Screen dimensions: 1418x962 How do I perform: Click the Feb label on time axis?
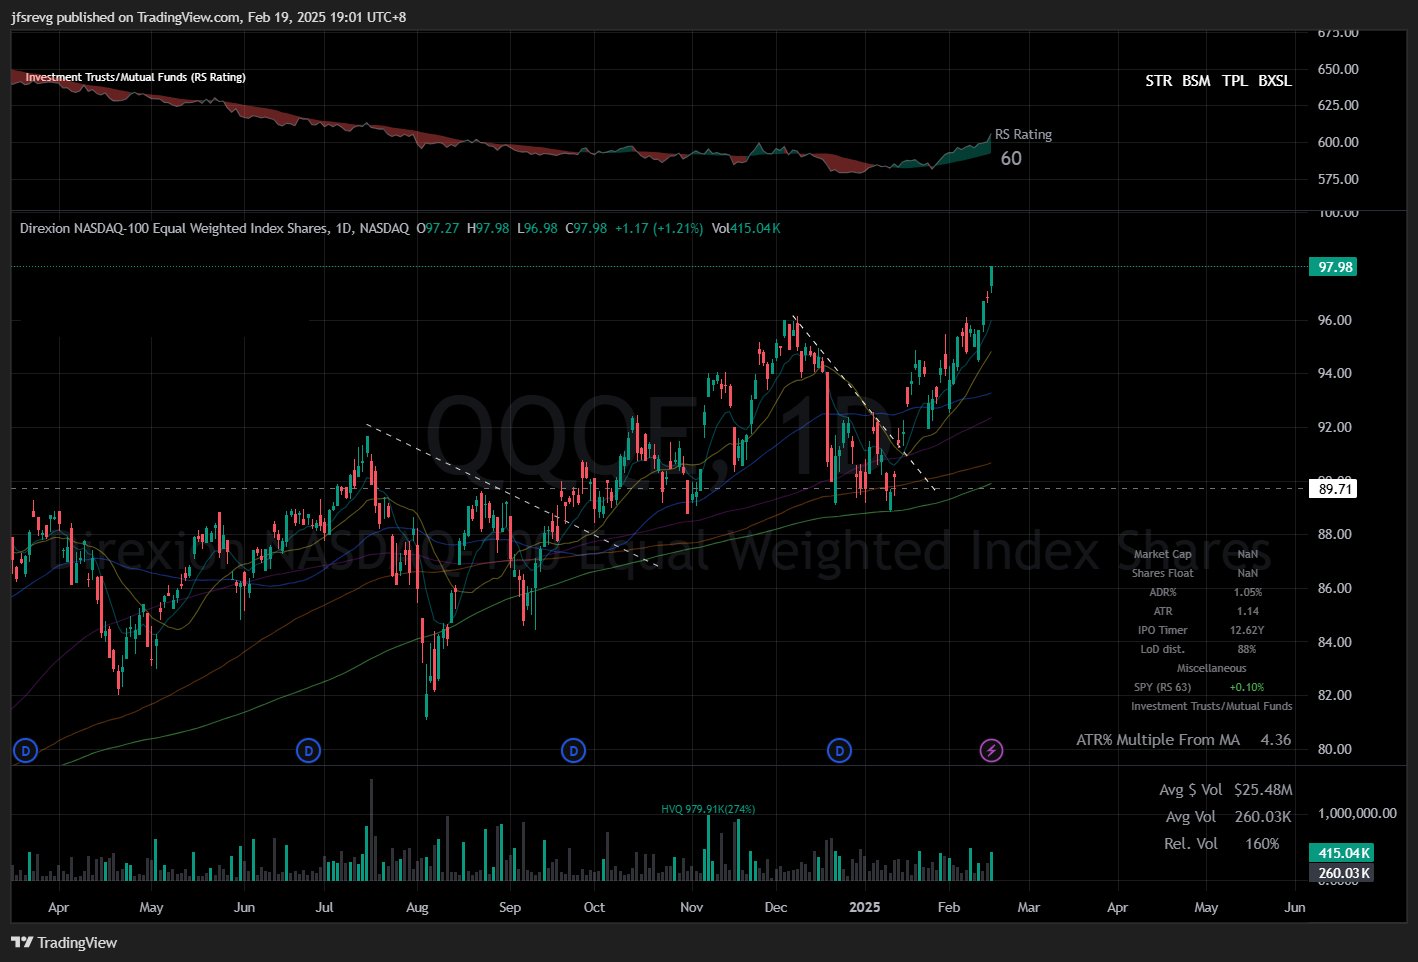(x=949, y=907)
